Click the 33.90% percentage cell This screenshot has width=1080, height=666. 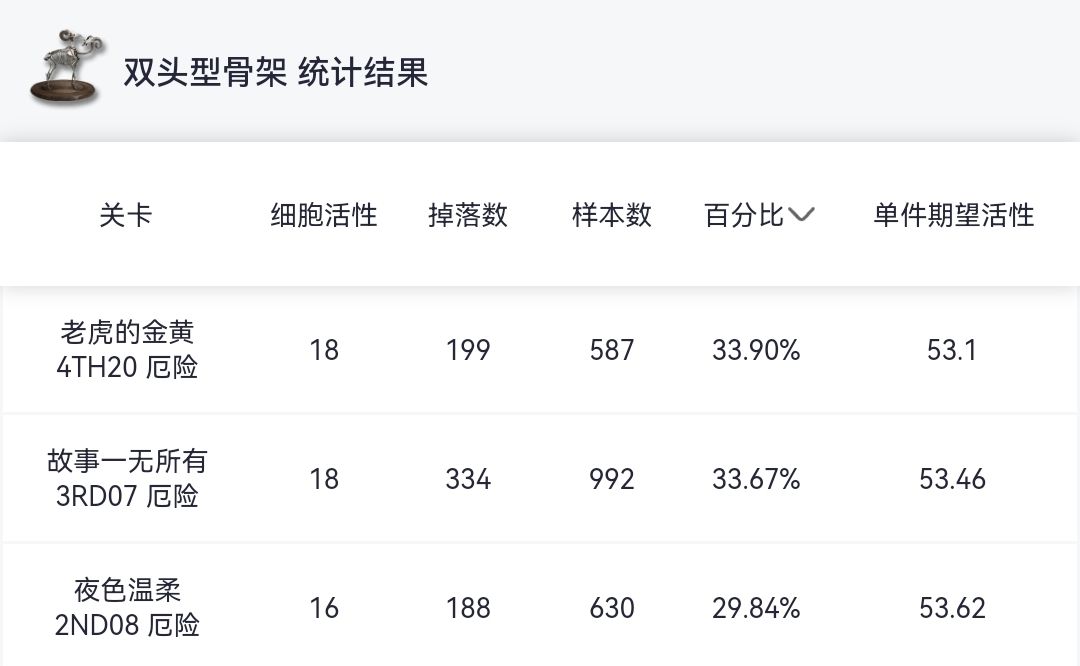click(756, 350)
